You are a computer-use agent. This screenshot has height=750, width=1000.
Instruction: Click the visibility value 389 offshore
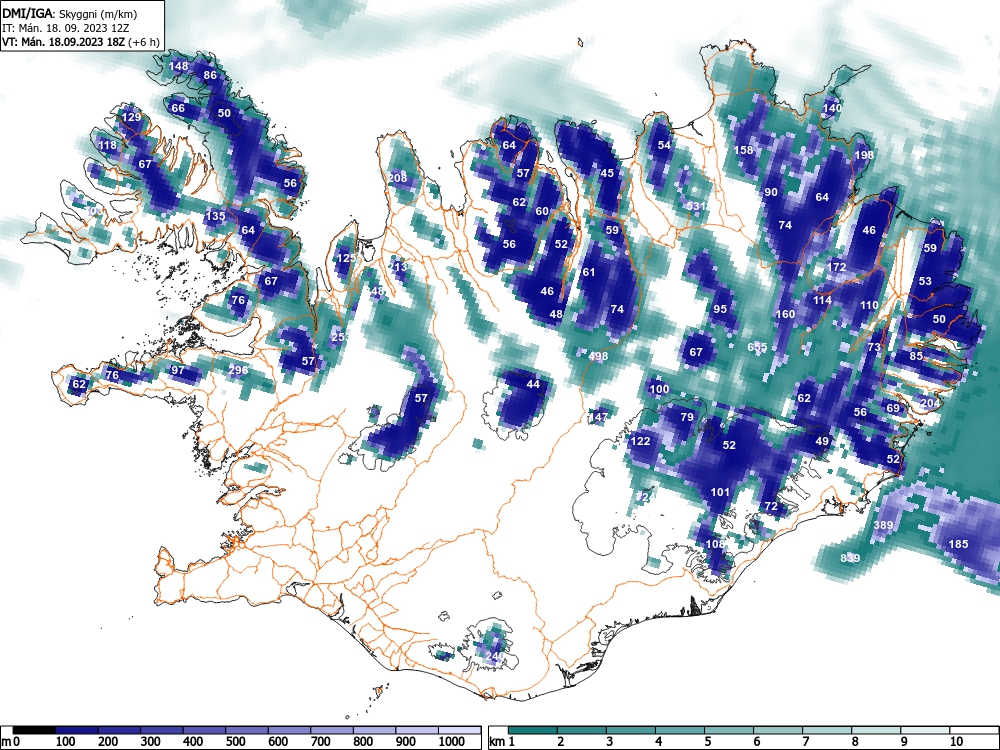pyautogui.click(x=883, y=526)
